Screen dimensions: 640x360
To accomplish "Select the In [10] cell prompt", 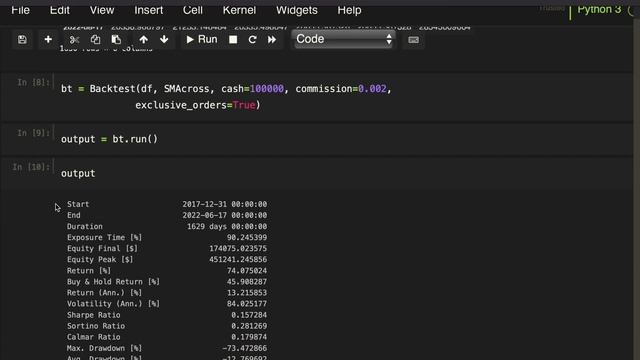I will pyautogui.click(x=31, y=167).
